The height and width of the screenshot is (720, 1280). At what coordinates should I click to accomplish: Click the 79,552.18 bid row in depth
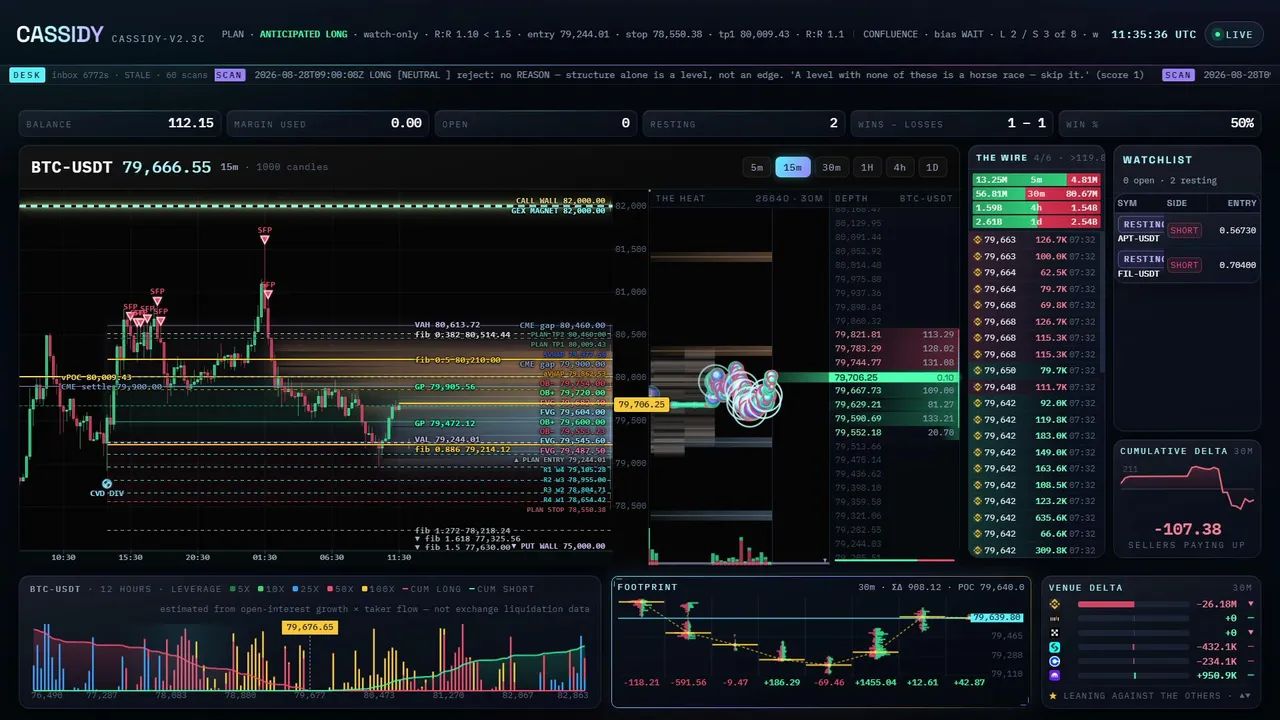(895, 433)
